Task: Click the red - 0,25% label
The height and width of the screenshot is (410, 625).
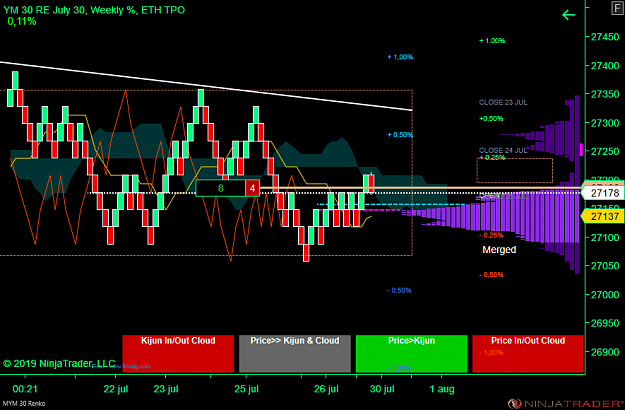Action: pyautogui.click(x=491, y=235)
